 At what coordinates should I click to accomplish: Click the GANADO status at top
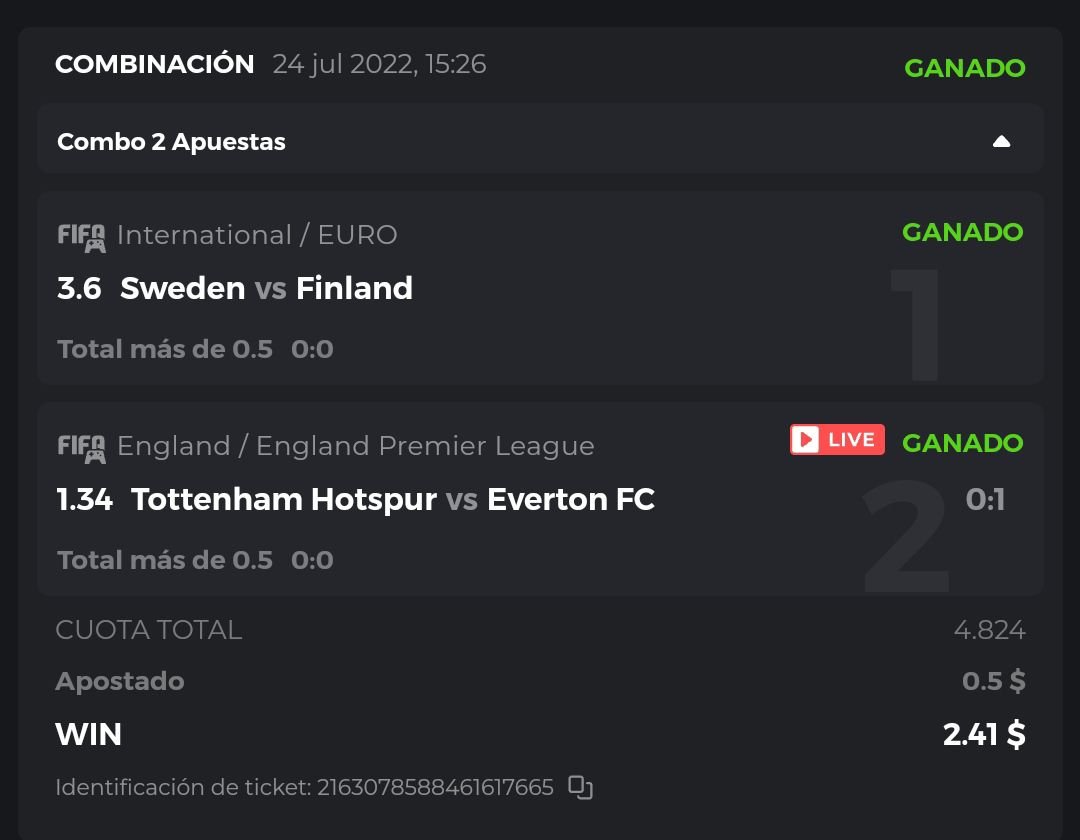point(964,68)
